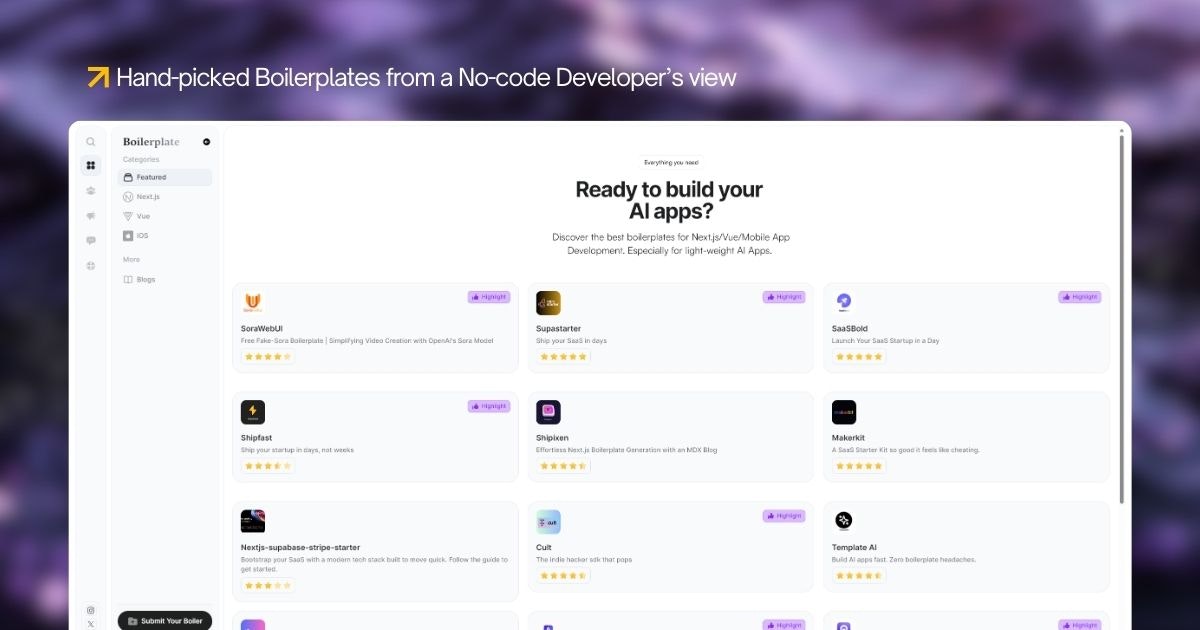Click the star rating on Makerkit card
Screen dimensions: 1200x630
(x=859, y=465)
